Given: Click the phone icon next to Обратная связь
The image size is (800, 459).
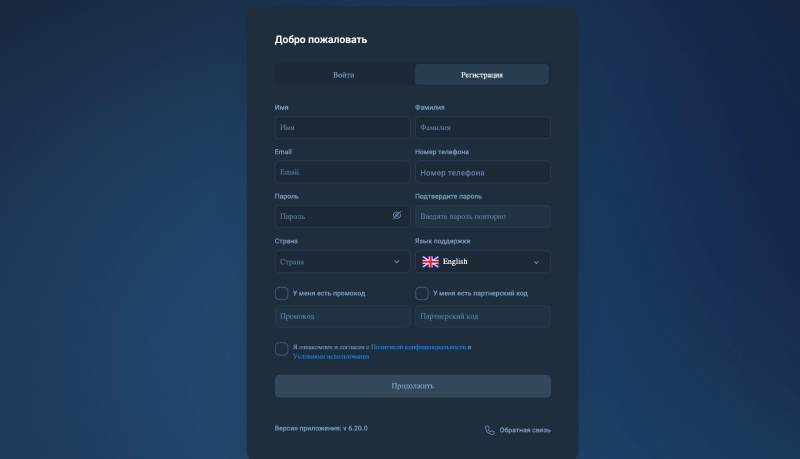Looking at the screenshot, I should (489, 430).
